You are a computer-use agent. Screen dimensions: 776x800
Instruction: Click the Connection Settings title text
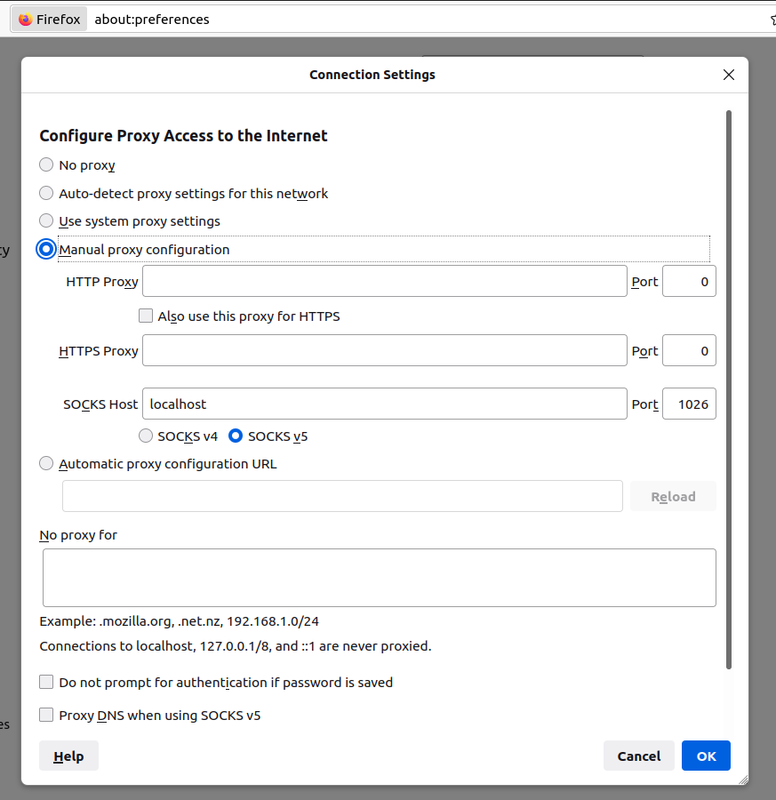(372, 74)
